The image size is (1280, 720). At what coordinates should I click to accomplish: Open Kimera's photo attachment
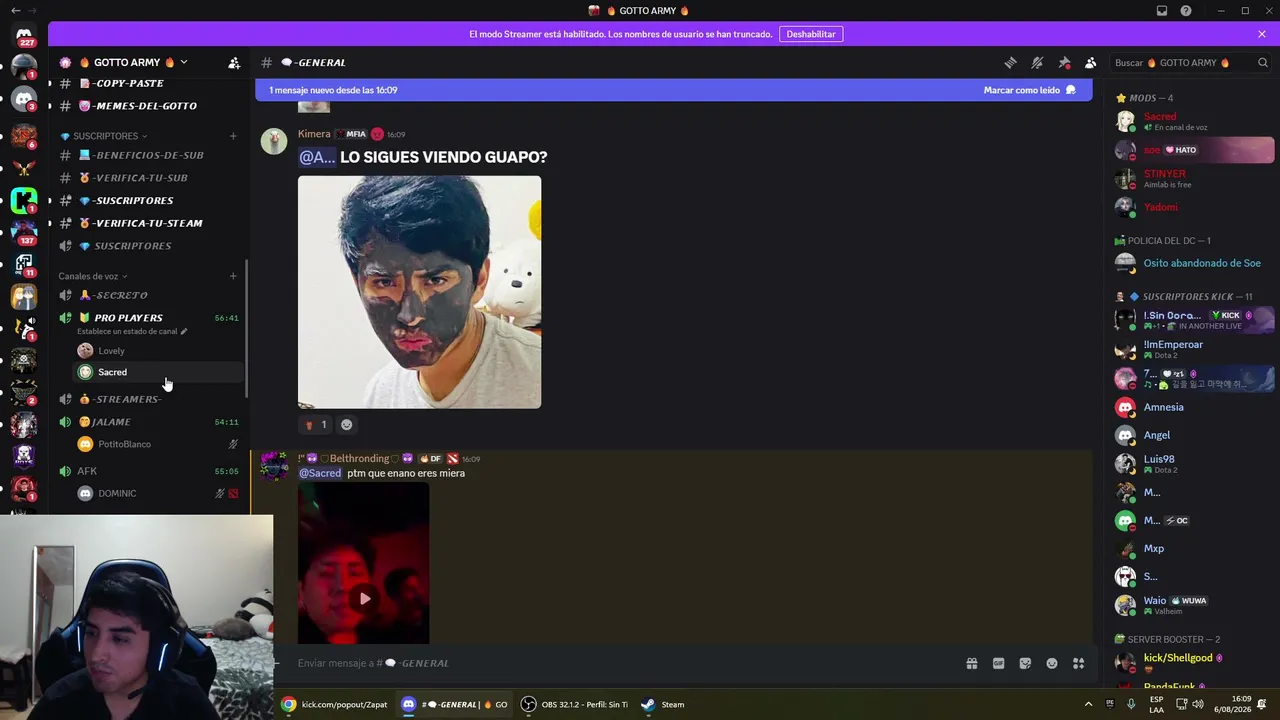point(419,292)
